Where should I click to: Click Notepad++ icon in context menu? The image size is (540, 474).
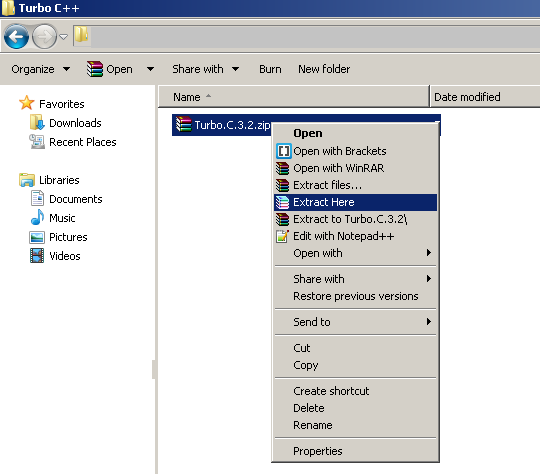282,236
